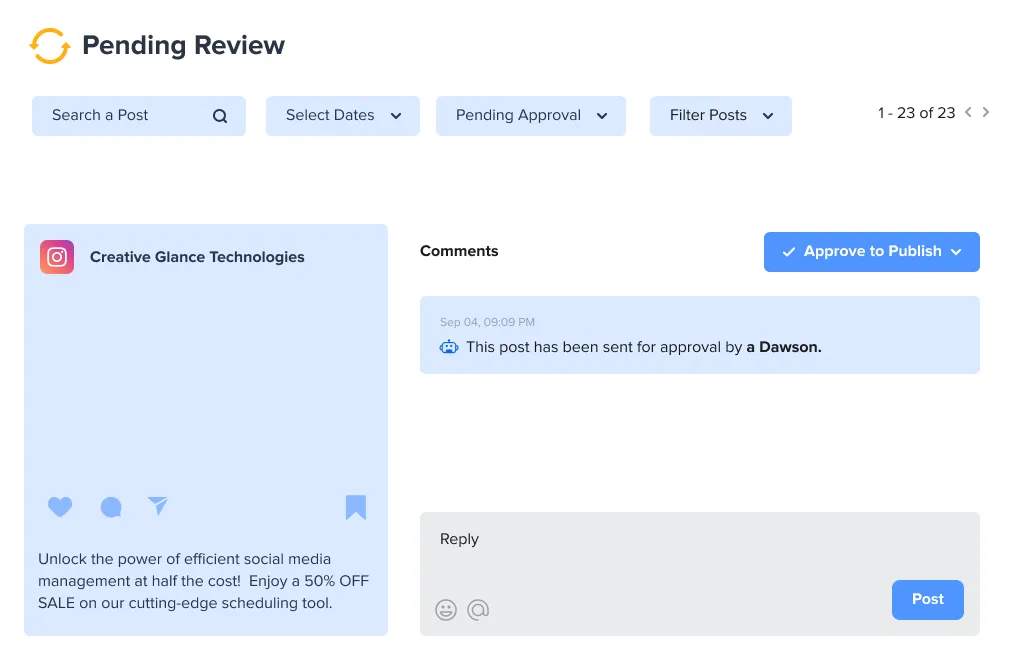Open the Select Dates dropdown
This screenshot has height=660, width=1012.
tap(343, 116)
